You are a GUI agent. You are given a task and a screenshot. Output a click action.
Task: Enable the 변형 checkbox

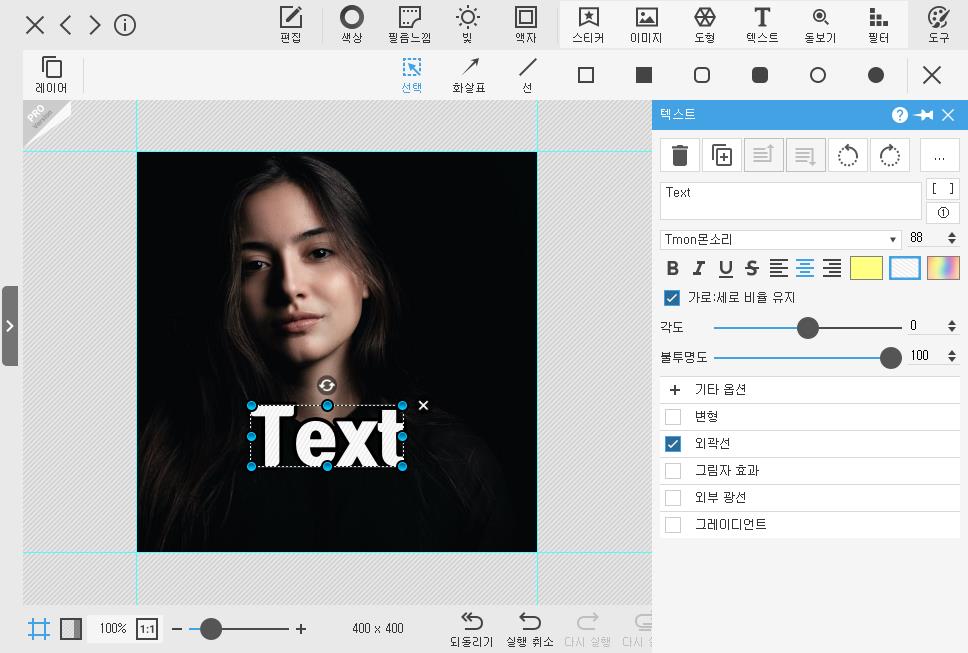coord(673,417)
